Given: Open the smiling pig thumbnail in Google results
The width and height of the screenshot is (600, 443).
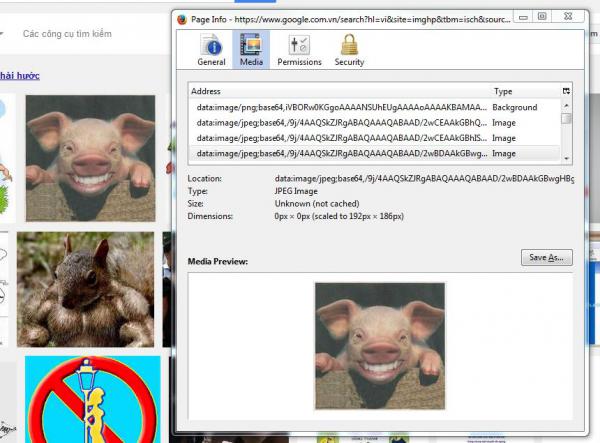Looking at the screenshot, I should coord(91,158).
